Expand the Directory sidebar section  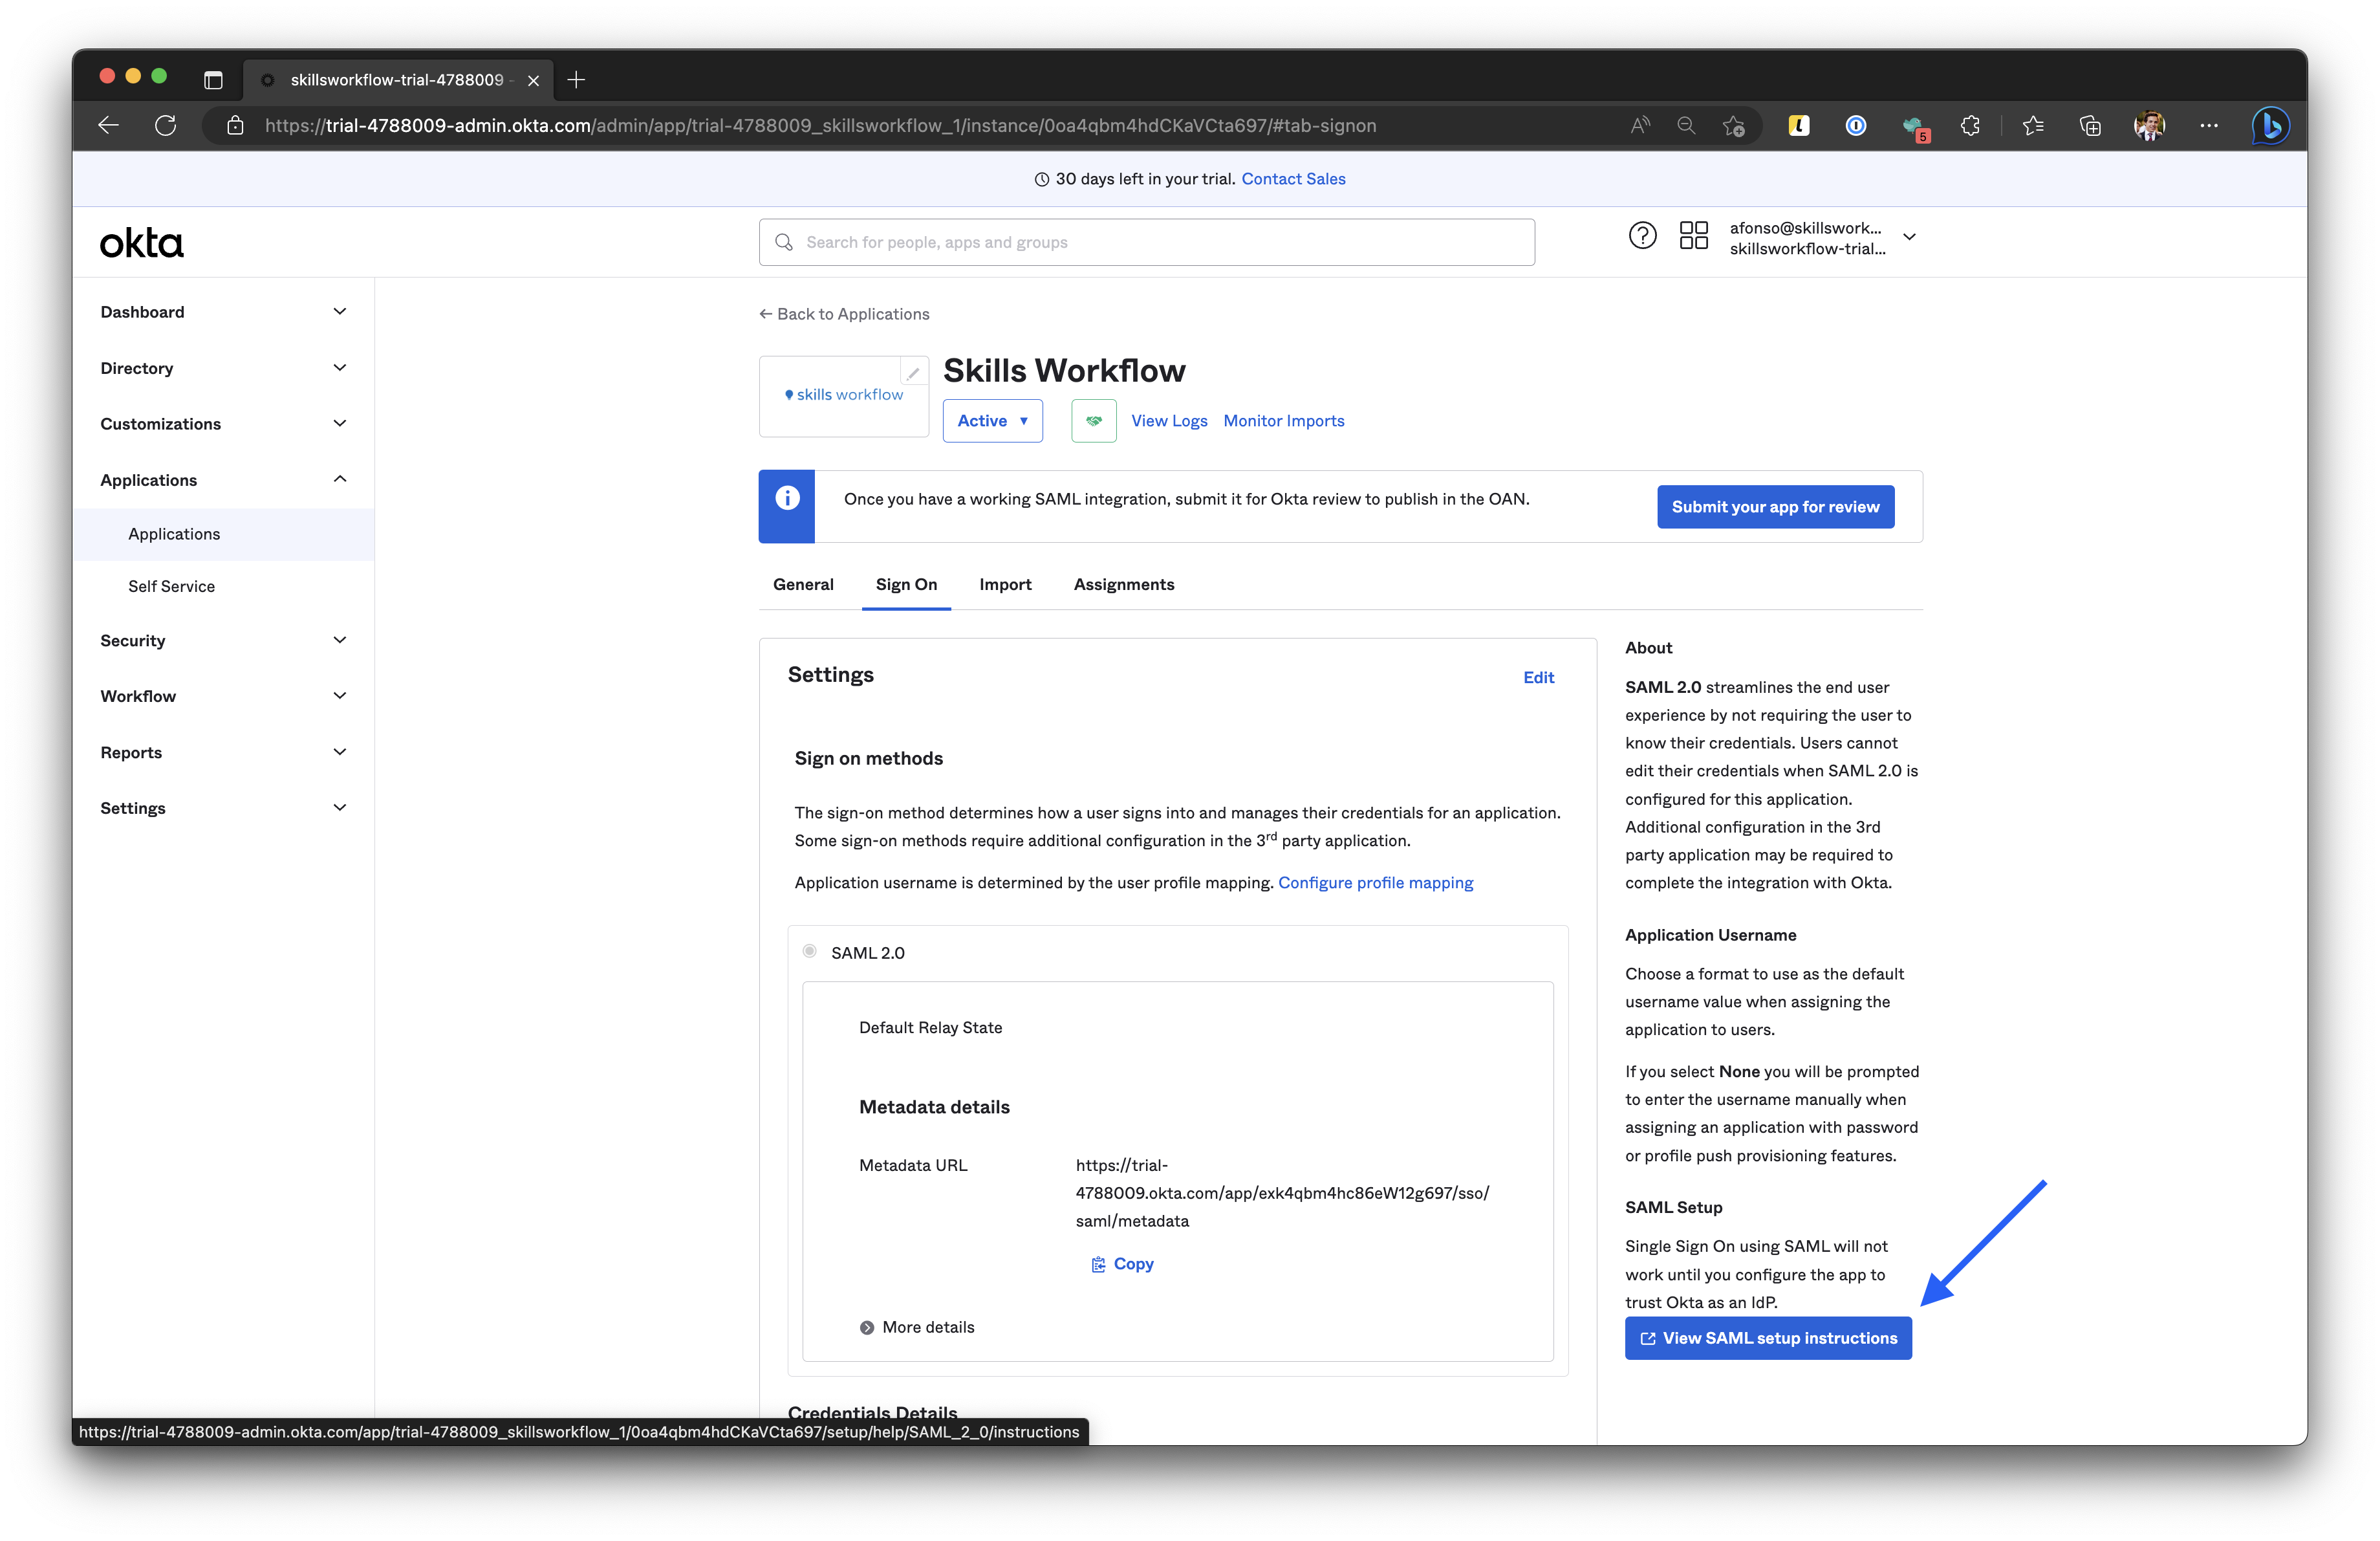point(224,368)
